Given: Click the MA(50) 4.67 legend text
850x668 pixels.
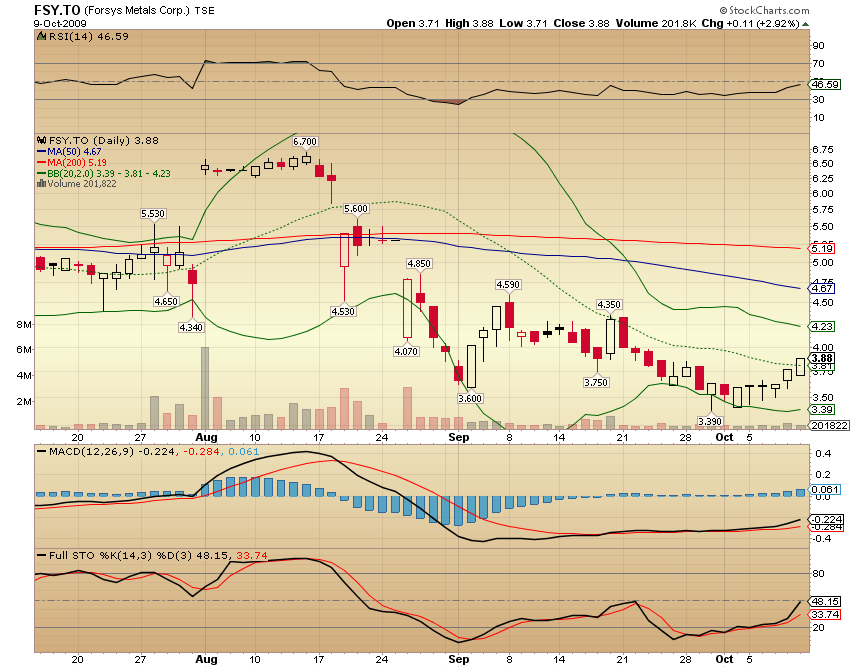Looking at the screenshot, I should coord(74,152).
